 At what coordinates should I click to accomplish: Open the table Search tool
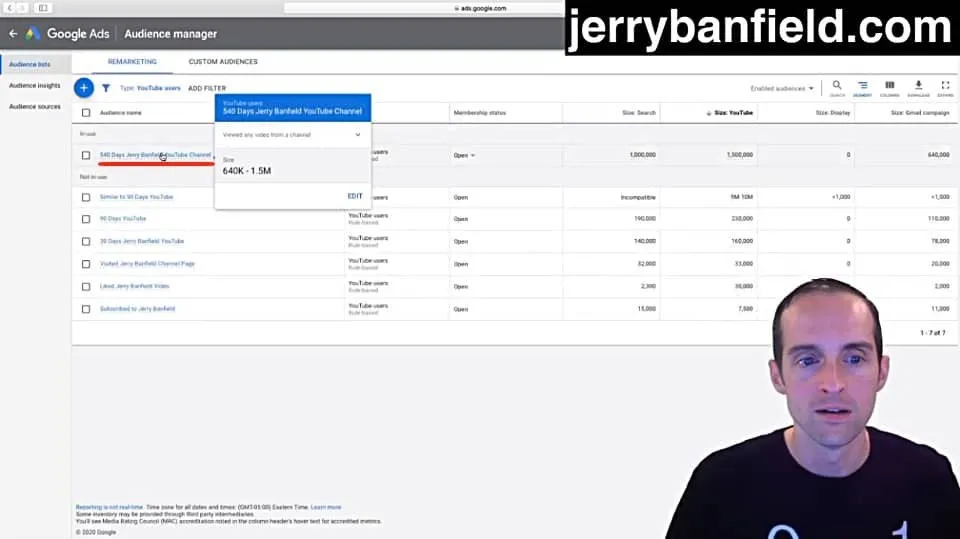click(837, 88)
